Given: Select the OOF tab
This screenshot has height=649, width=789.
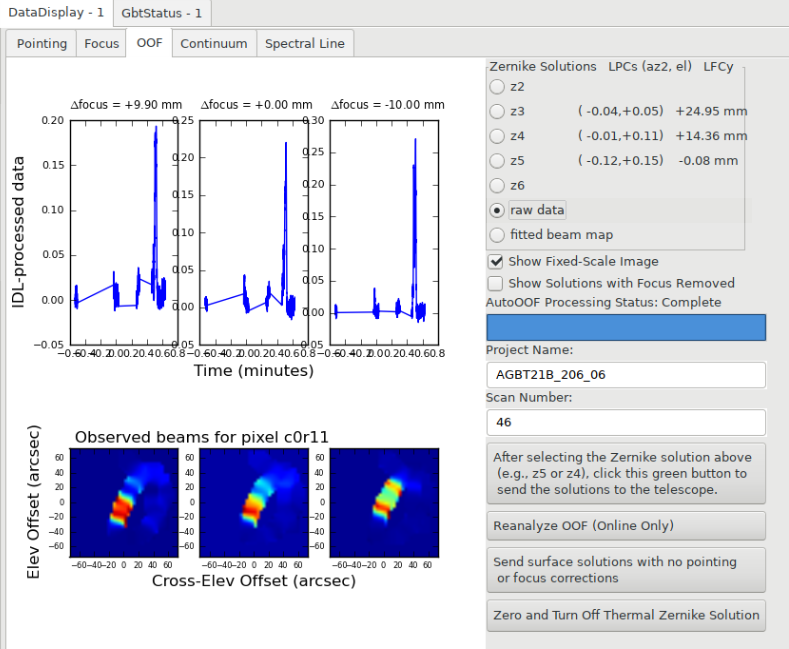Looking at the screenshot, I should point(149,43).
